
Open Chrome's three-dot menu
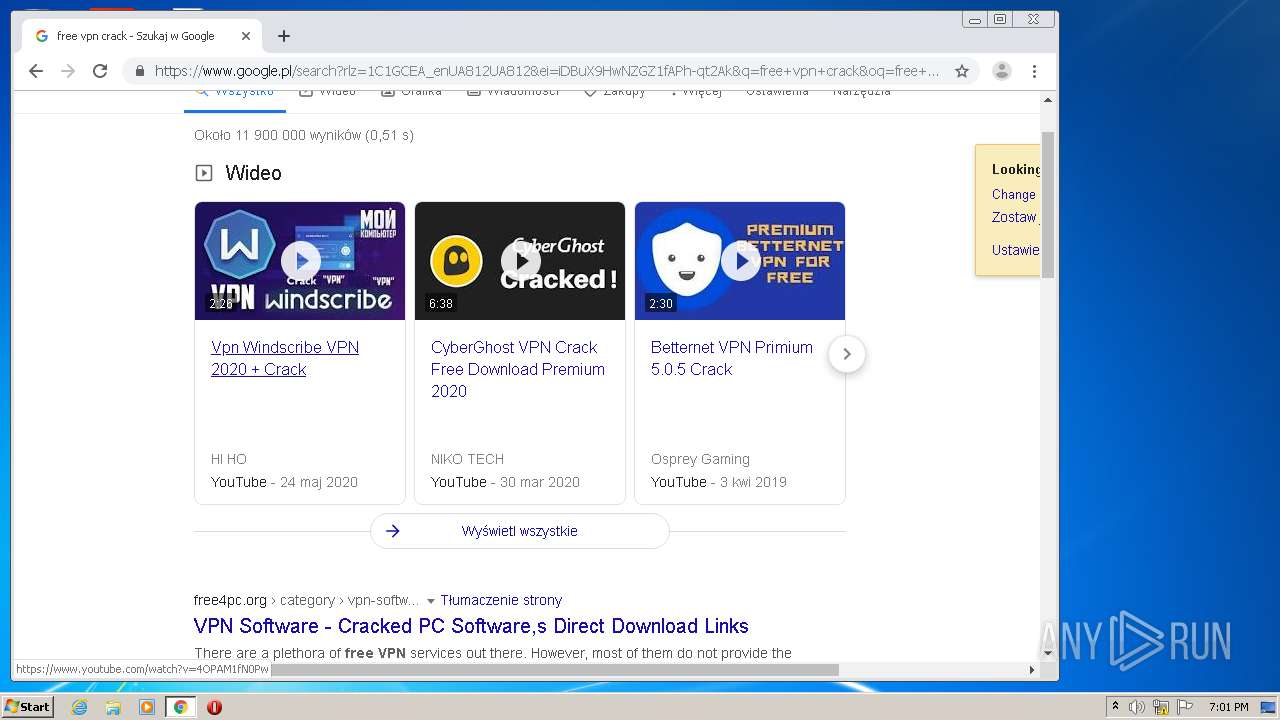pyautogui.click(x=1035, y=71)
